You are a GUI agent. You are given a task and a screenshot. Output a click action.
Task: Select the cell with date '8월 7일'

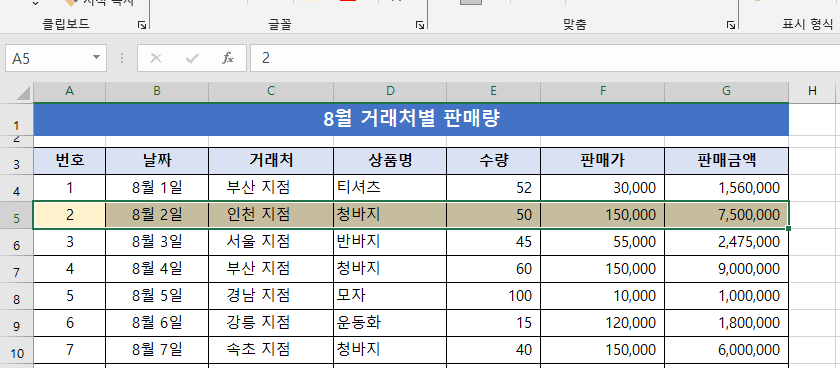point(157,351)
